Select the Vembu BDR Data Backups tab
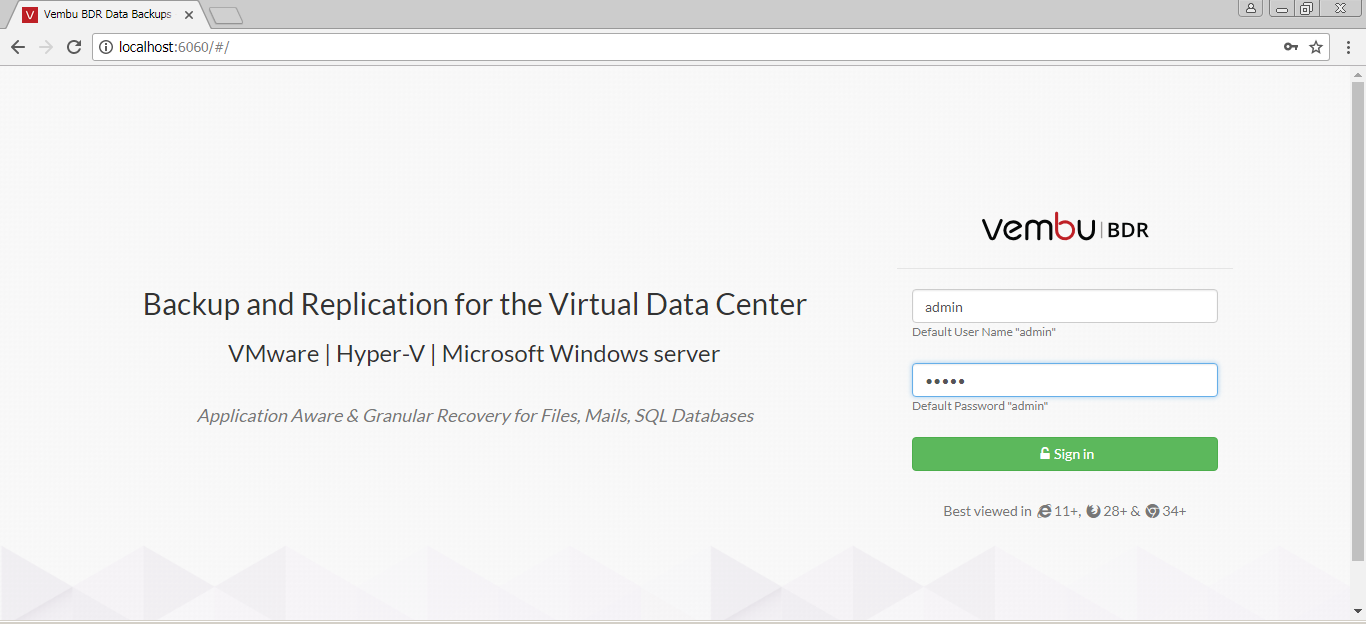1366x624 pixels. pos(100,15)
